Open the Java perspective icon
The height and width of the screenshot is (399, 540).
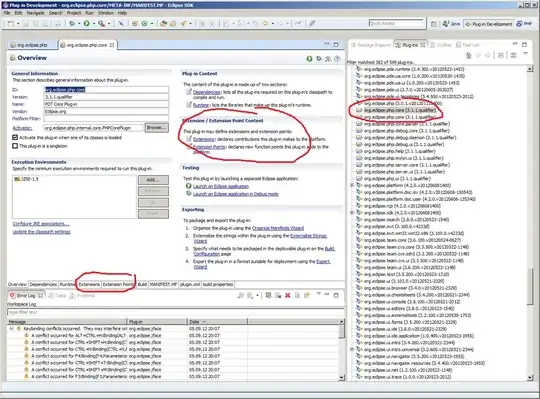(x=451, y=24)
